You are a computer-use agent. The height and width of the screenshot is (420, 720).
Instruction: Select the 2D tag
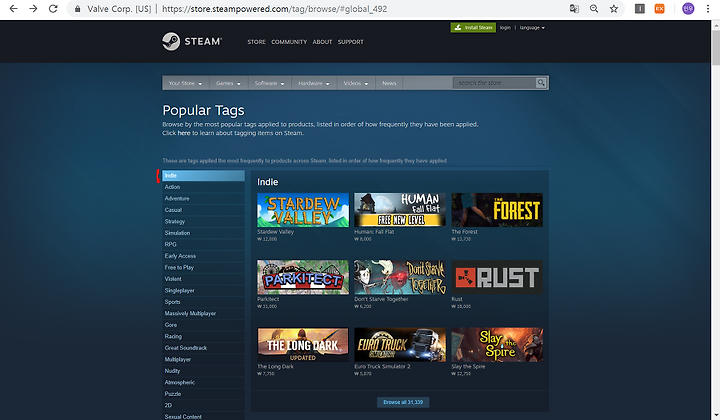click(x=203, y=405)
